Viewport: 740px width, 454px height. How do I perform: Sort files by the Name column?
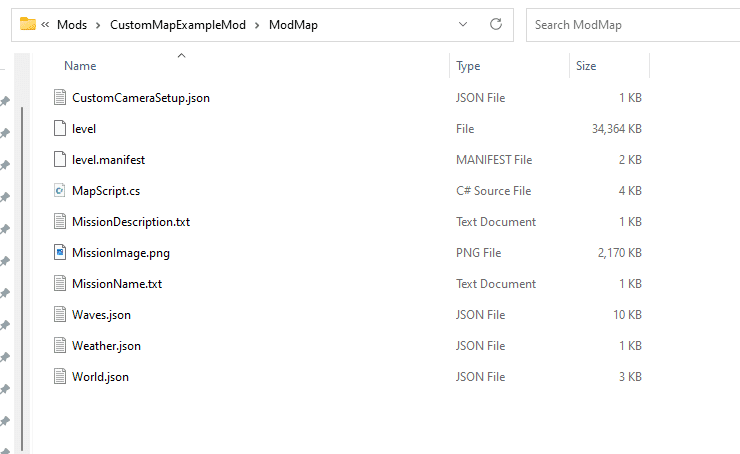coord(80,66)
